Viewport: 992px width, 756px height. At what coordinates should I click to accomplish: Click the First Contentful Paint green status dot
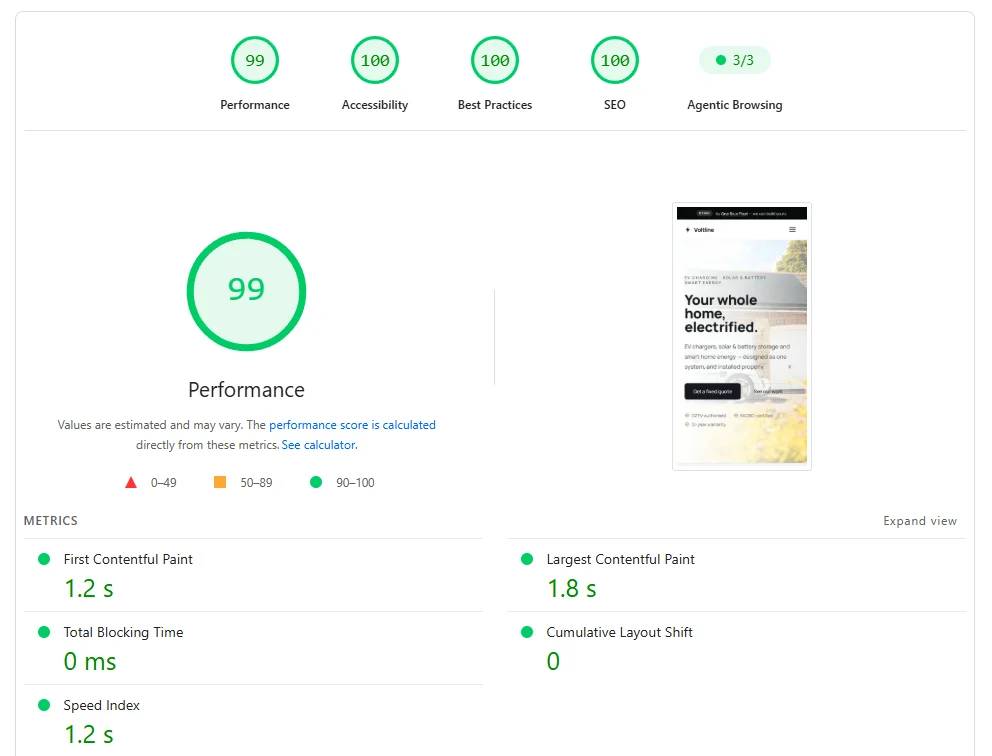(44, 559)
